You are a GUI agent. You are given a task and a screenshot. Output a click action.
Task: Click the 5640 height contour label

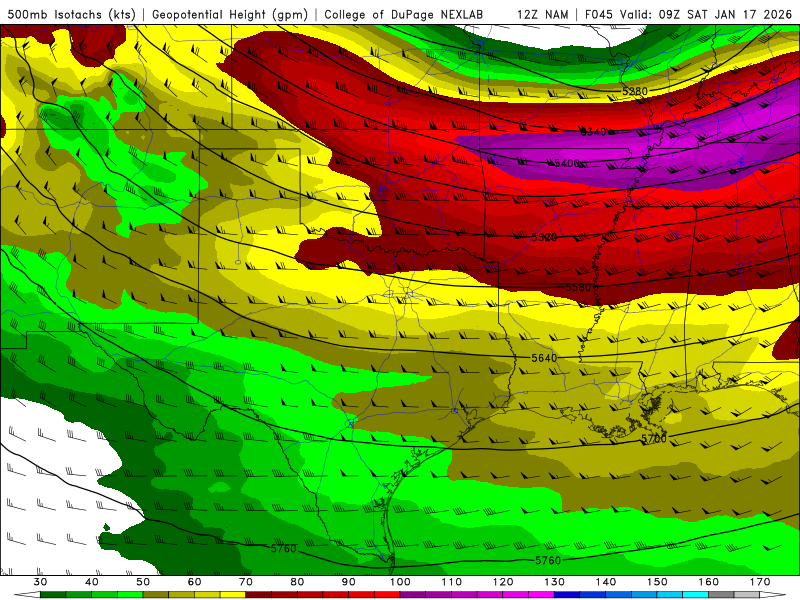coord(544,358)
